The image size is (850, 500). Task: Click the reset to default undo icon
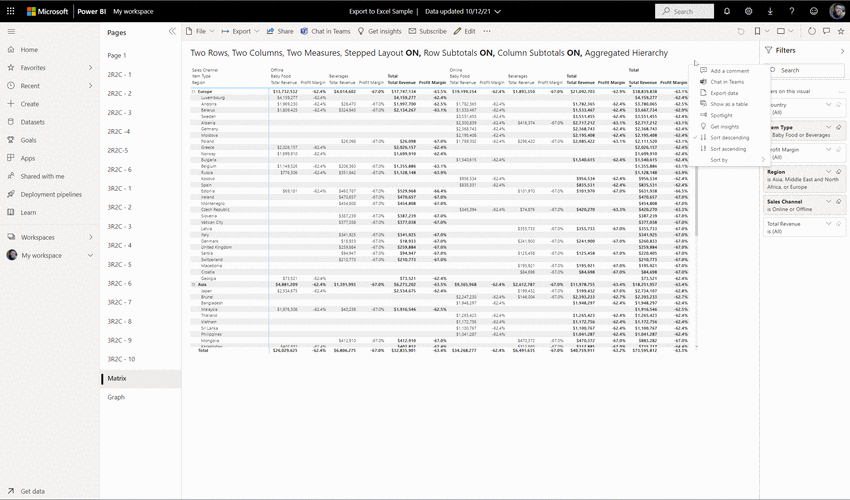coord(740,31)
